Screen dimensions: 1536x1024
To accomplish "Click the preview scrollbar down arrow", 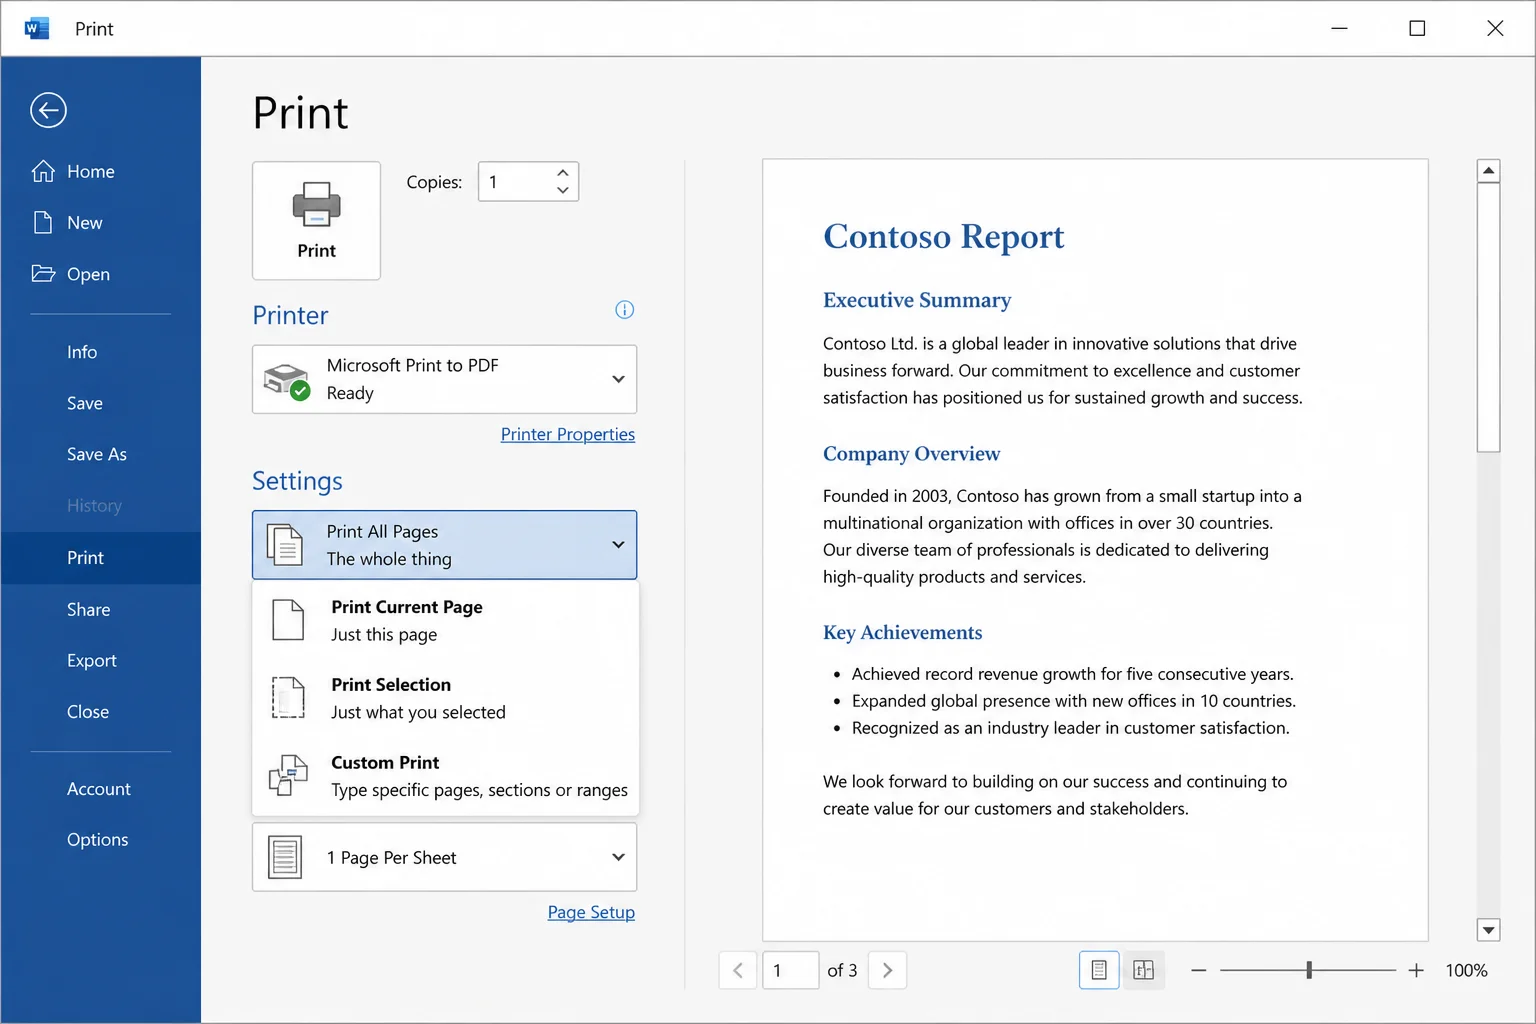I will [x=1489, y=930].
